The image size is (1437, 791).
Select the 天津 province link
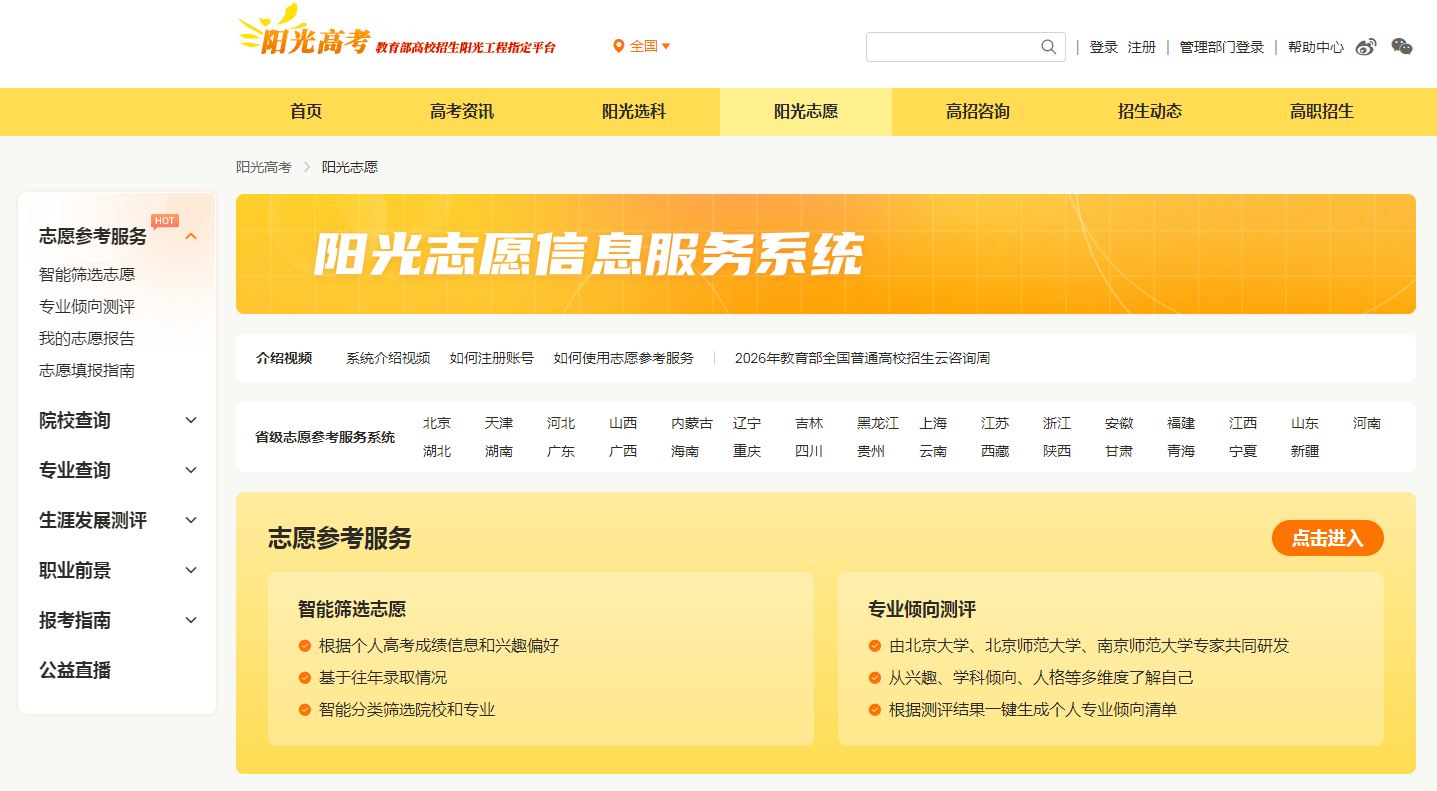(x=499, y=423)
